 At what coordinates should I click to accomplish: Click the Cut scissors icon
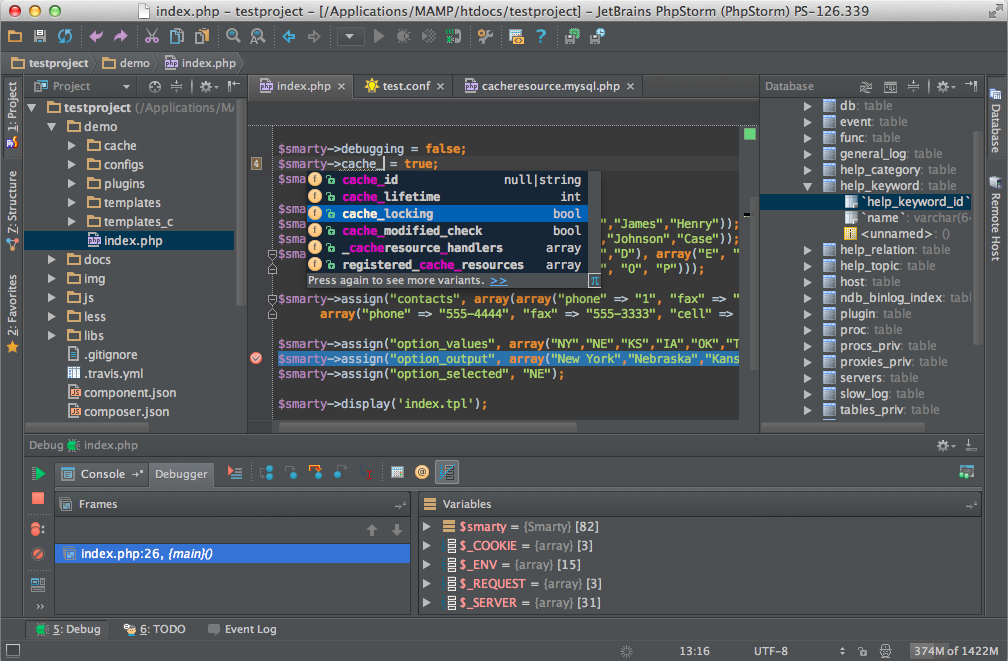[151, 37]
